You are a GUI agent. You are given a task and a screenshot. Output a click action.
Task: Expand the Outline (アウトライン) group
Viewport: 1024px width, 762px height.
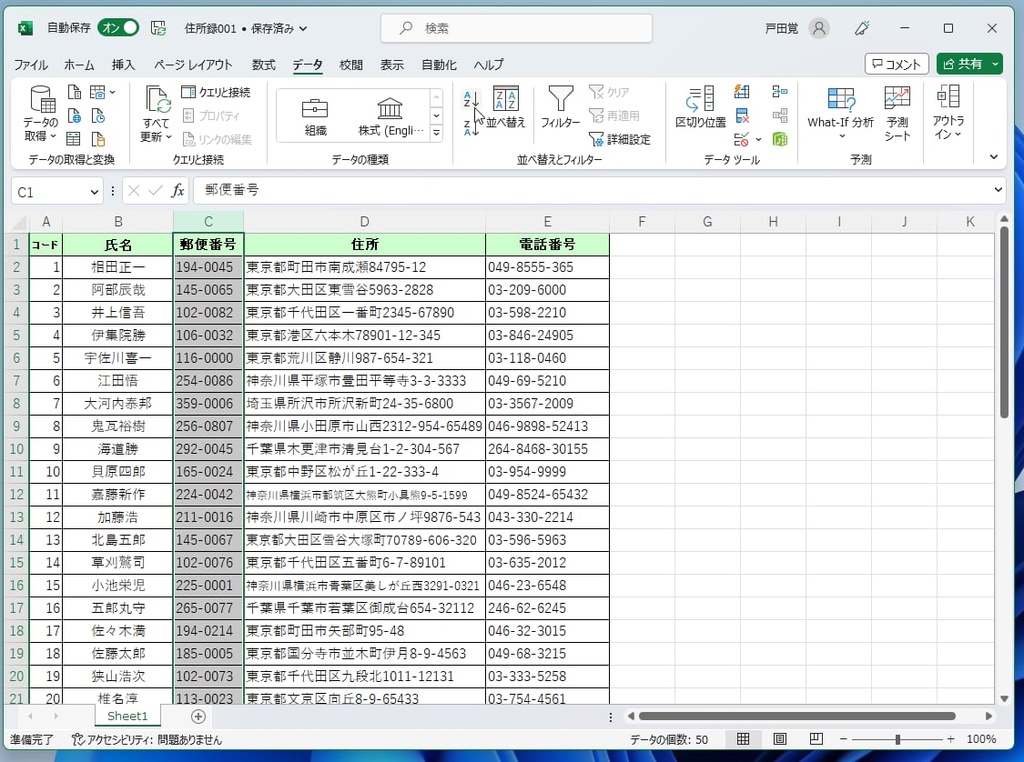[948, 112]
